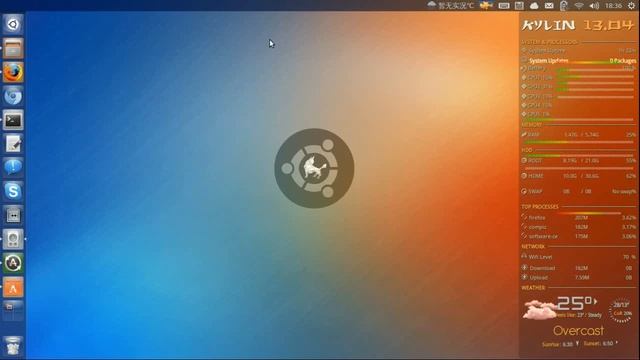Click the compiz process row
The image size is (640, 360).
click(x=578, y=227)
